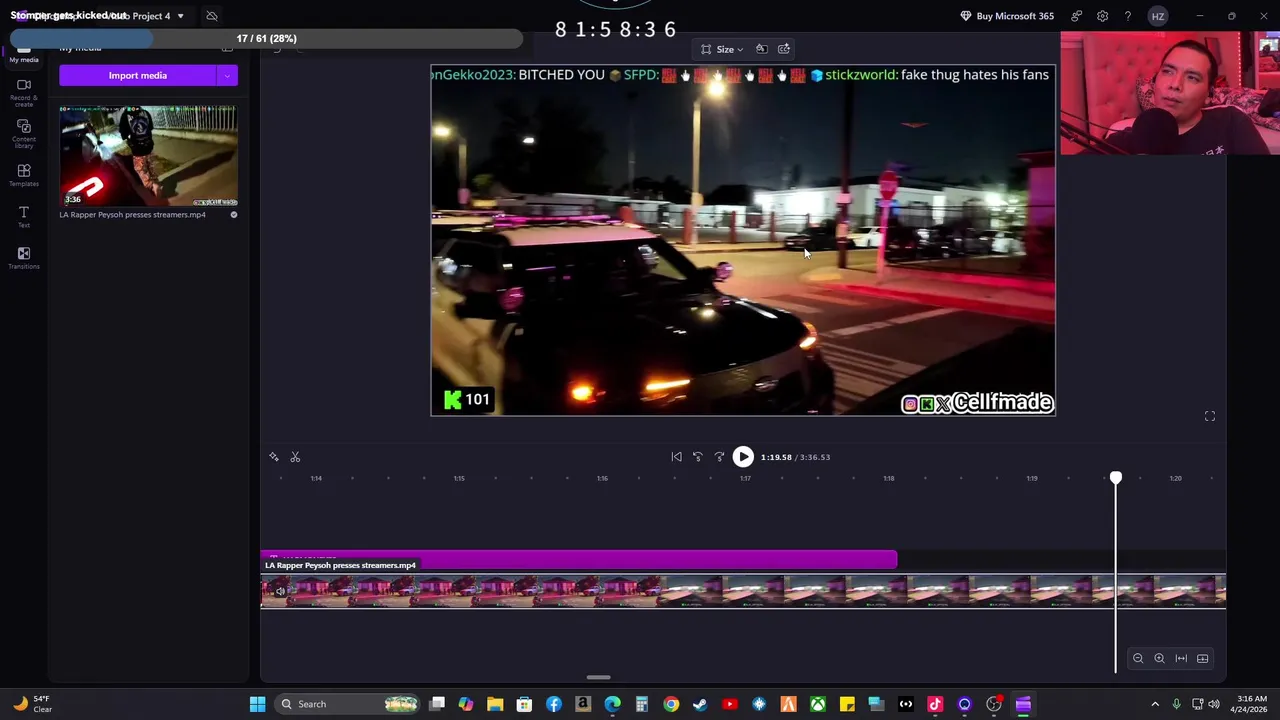
Task: Click the rightmost preview toolbar icon
Action: coord(784,49)
